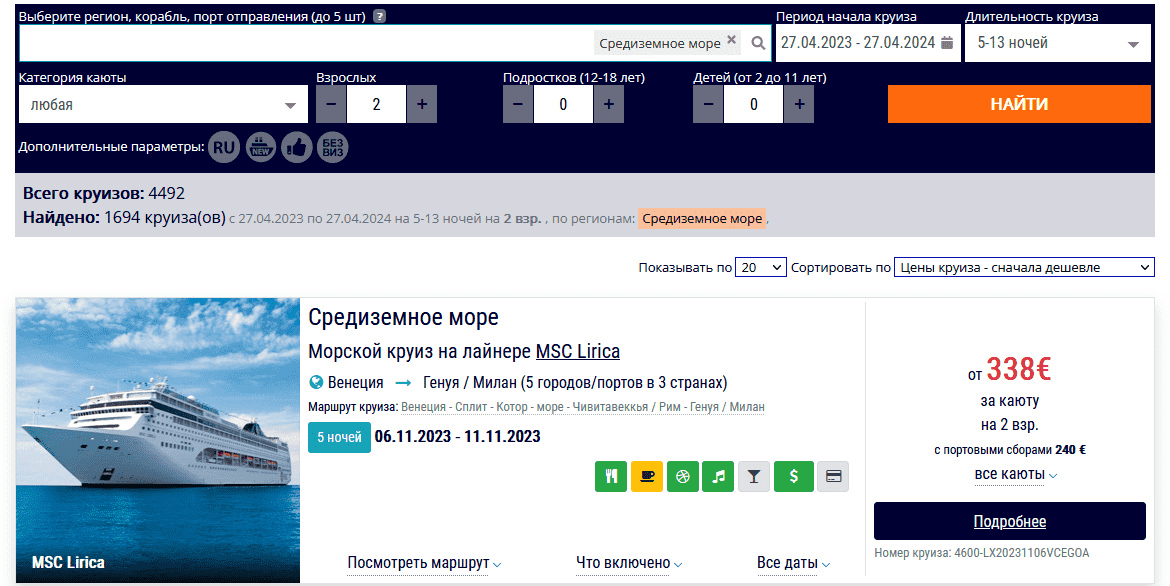1170x586 pixels.
Task: Click the help question mark icon
Action: point(379,17)
